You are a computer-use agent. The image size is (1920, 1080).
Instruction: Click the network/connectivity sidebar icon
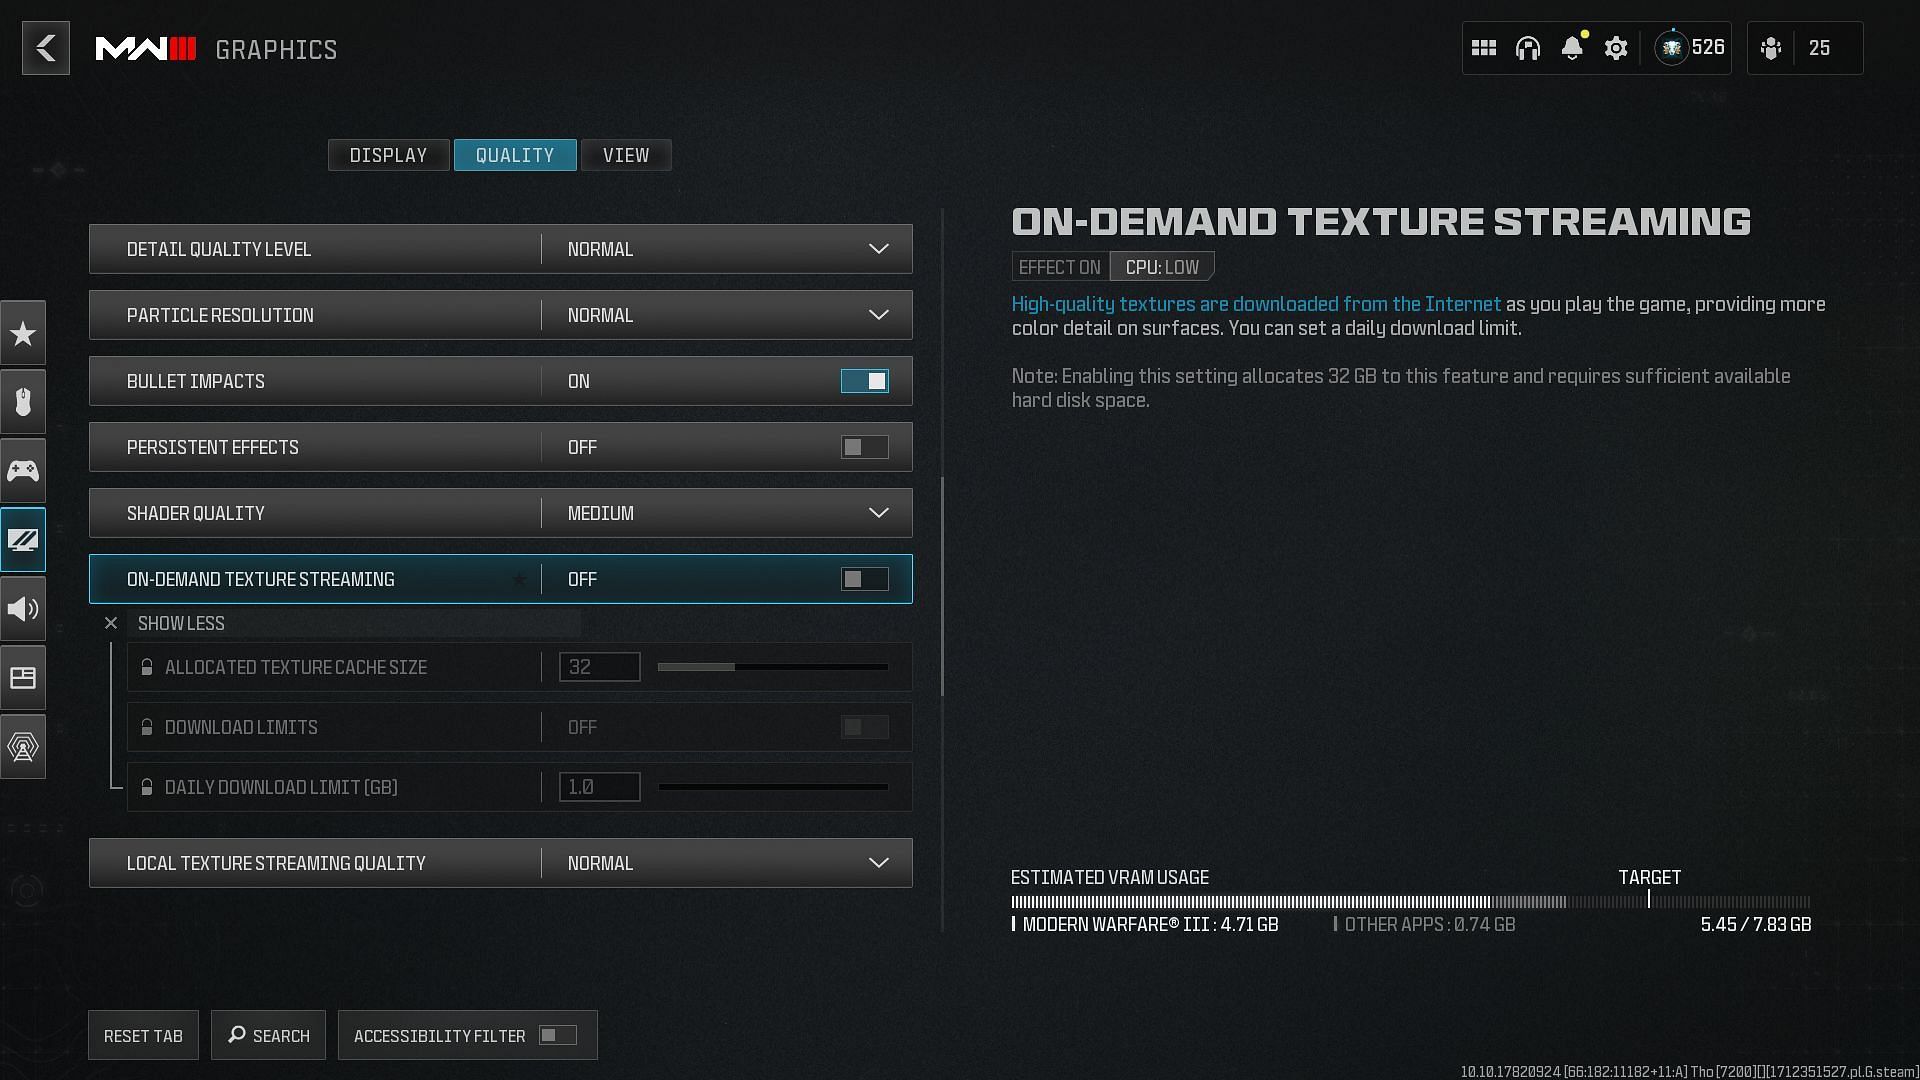(22, 745)
